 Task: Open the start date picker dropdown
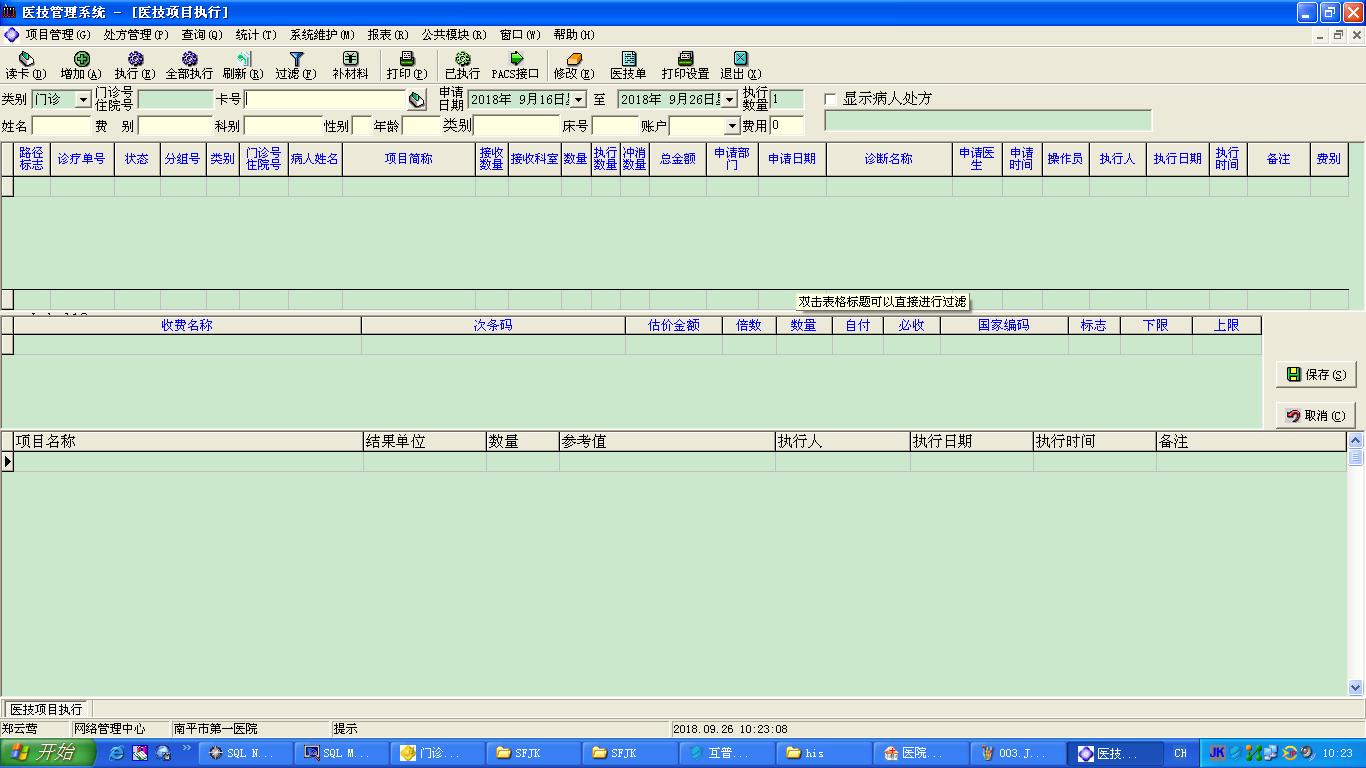pyautogui.click(x=578, y=100)
